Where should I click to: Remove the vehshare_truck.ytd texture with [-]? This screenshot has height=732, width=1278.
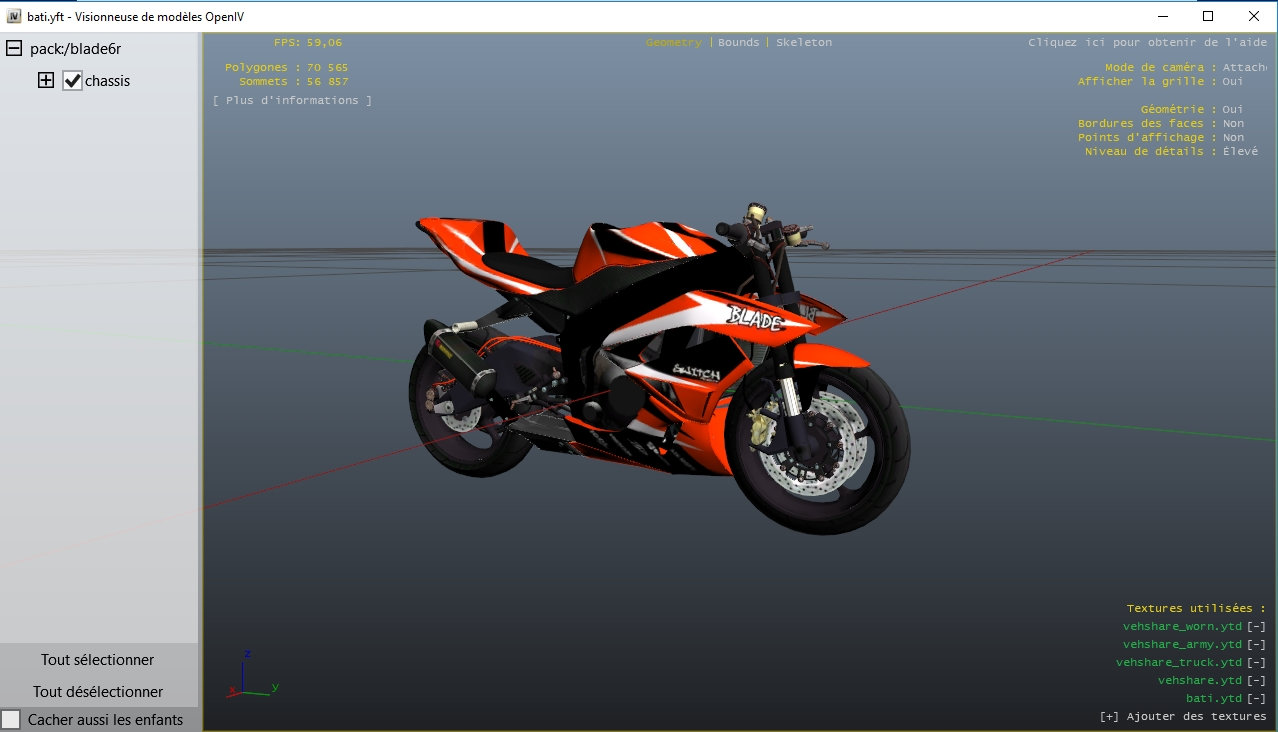coord(1256,663)
